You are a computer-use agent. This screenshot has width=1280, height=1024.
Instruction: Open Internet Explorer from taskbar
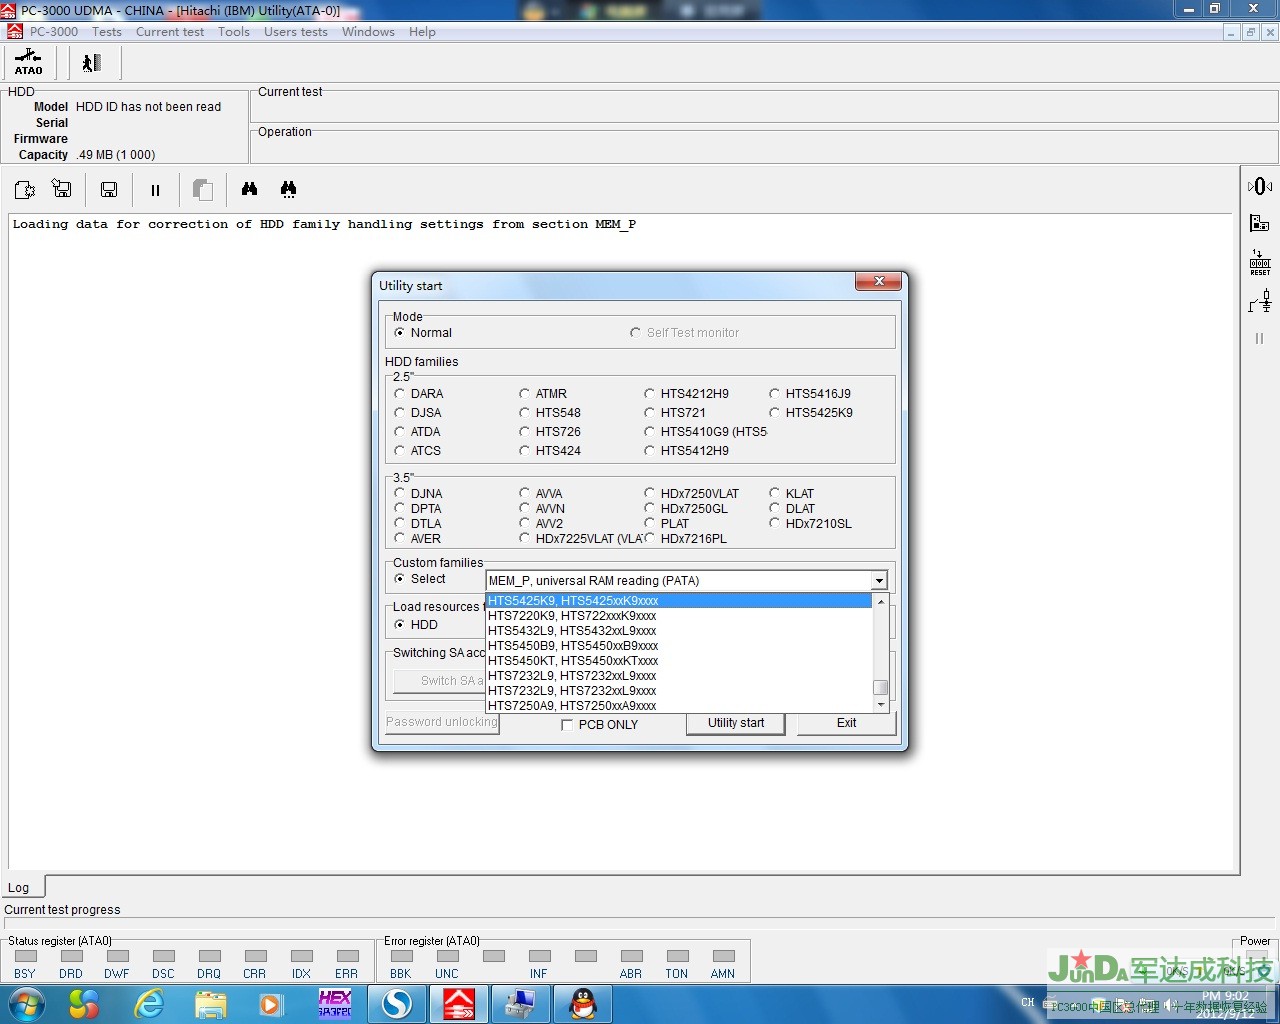pos(149,1004)
